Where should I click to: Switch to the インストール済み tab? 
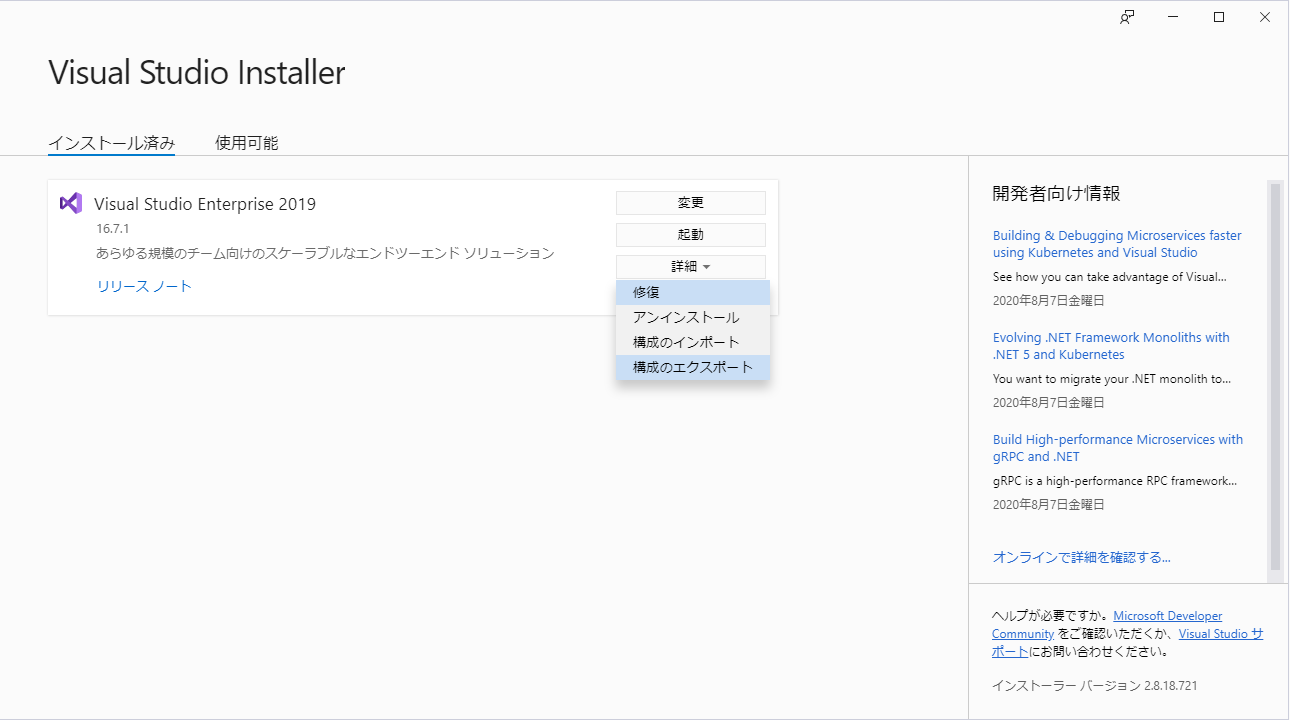(x=112, y=143)
